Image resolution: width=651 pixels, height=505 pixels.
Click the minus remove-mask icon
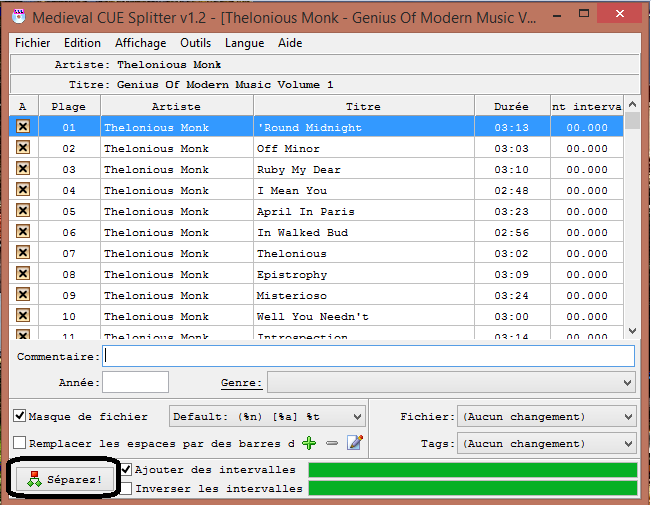[x=332, y=443]
